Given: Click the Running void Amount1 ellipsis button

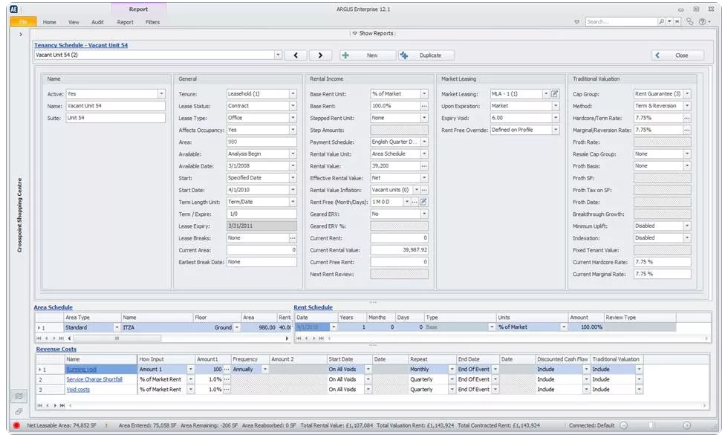Looking at the screenshot, I should click(x=227, y=369).
